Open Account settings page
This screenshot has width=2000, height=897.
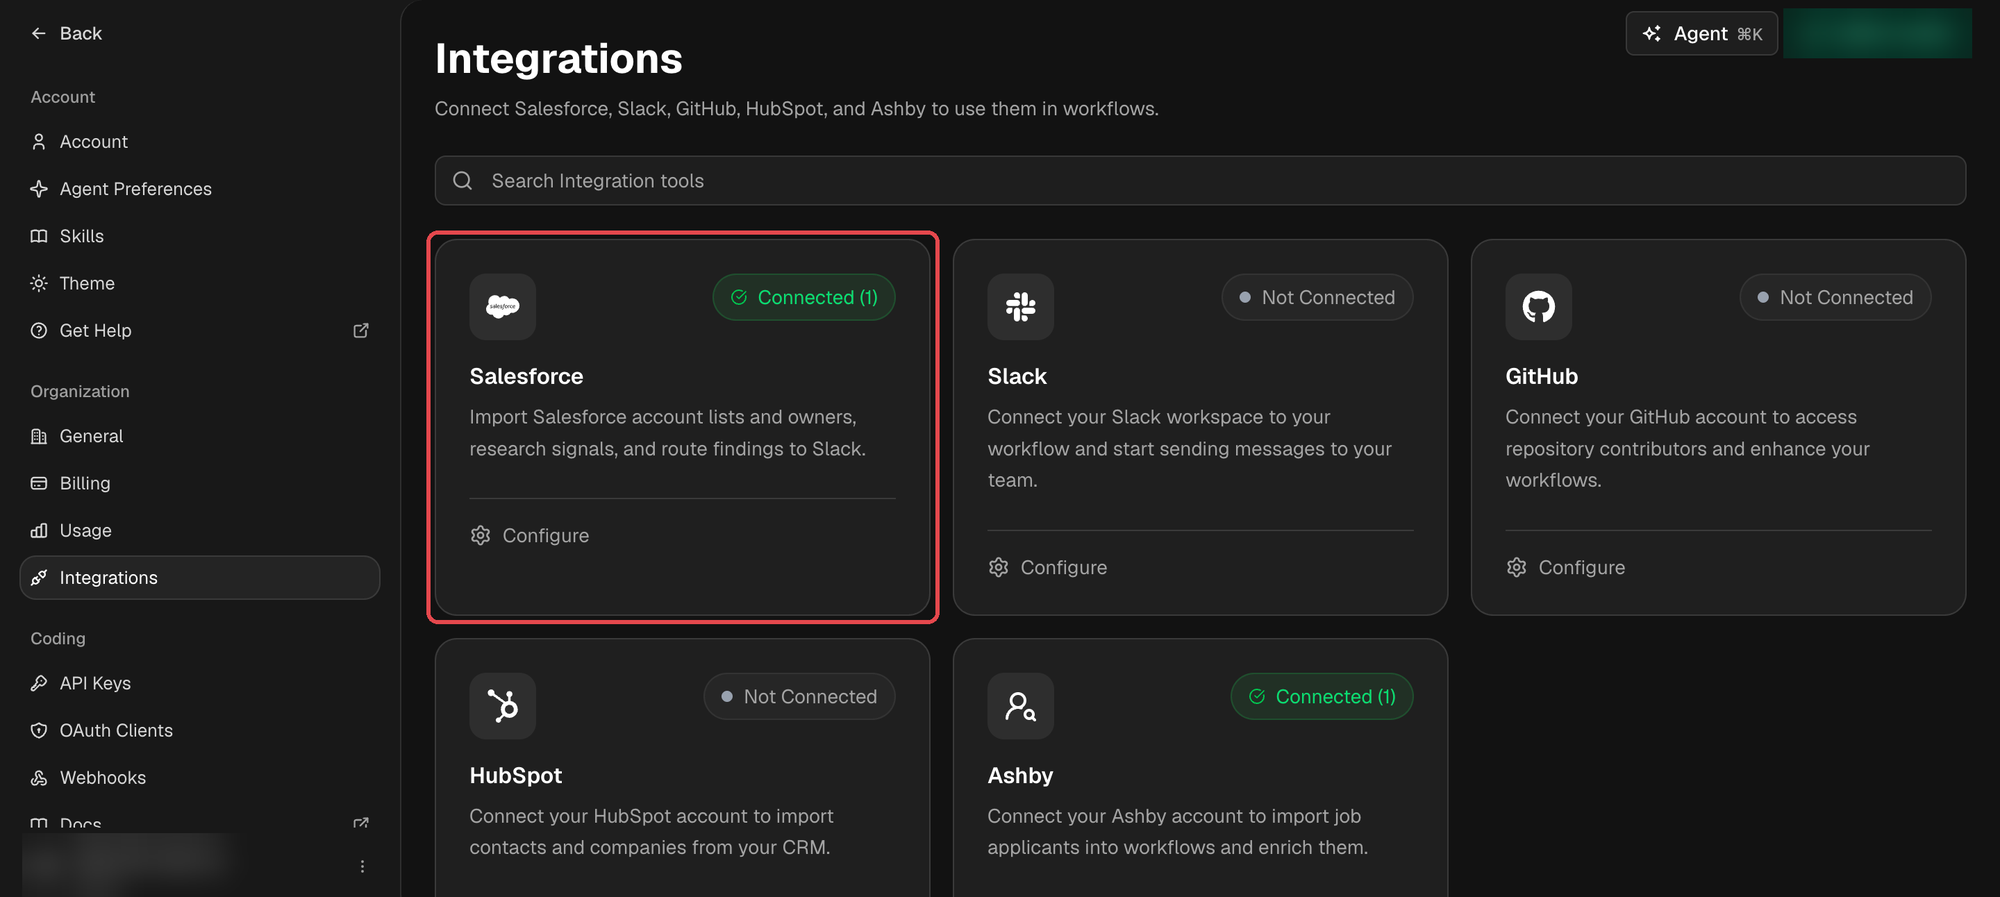coord(200,142)
